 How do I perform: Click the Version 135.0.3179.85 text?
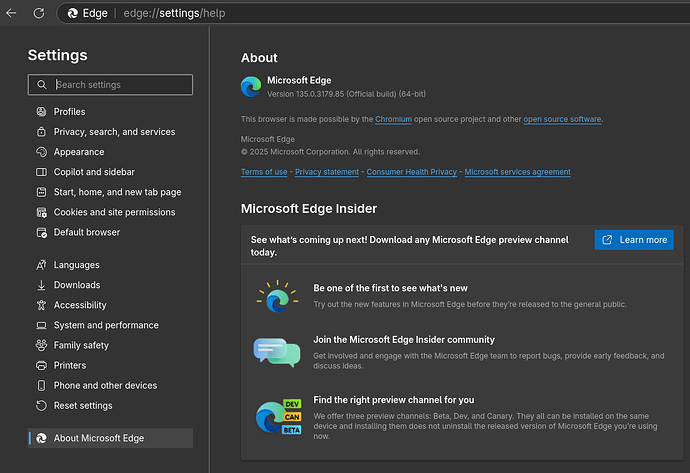[346, 94]
